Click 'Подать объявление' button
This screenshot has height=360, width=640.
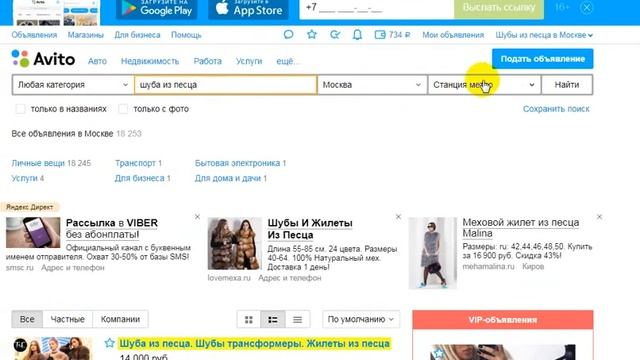tap(542, 59)
